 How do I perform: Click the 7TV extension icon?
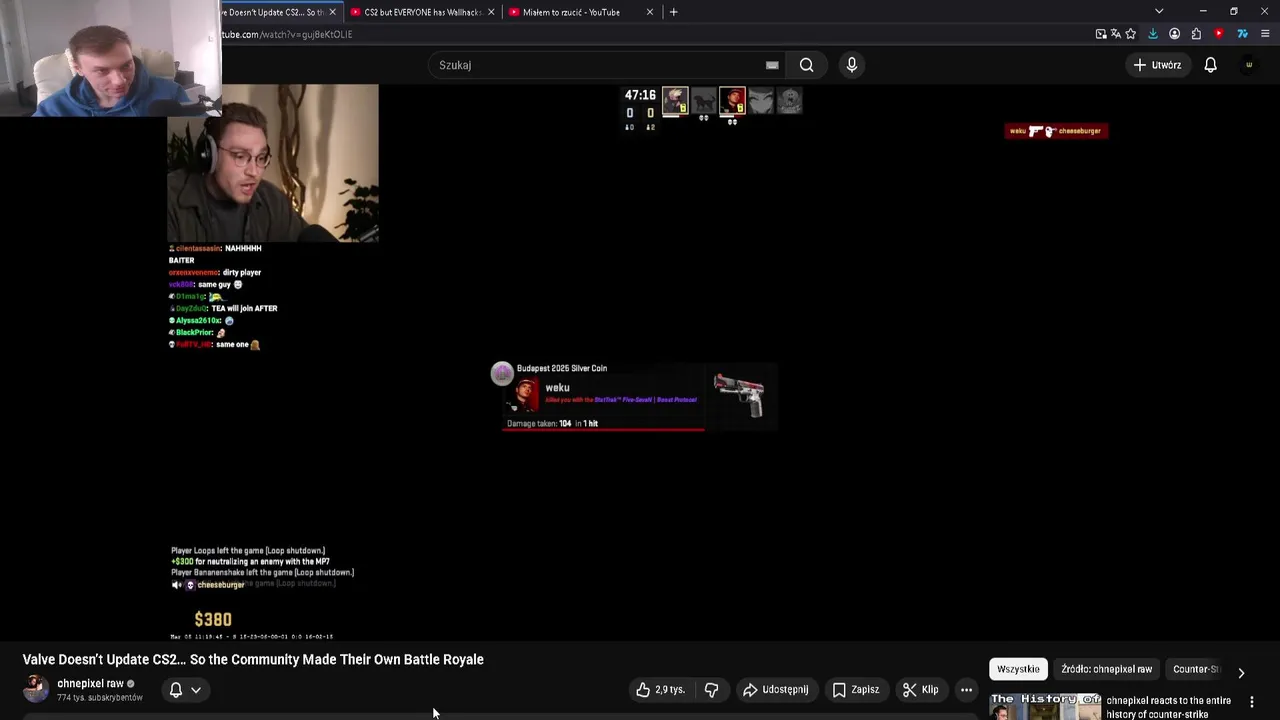1242,34
